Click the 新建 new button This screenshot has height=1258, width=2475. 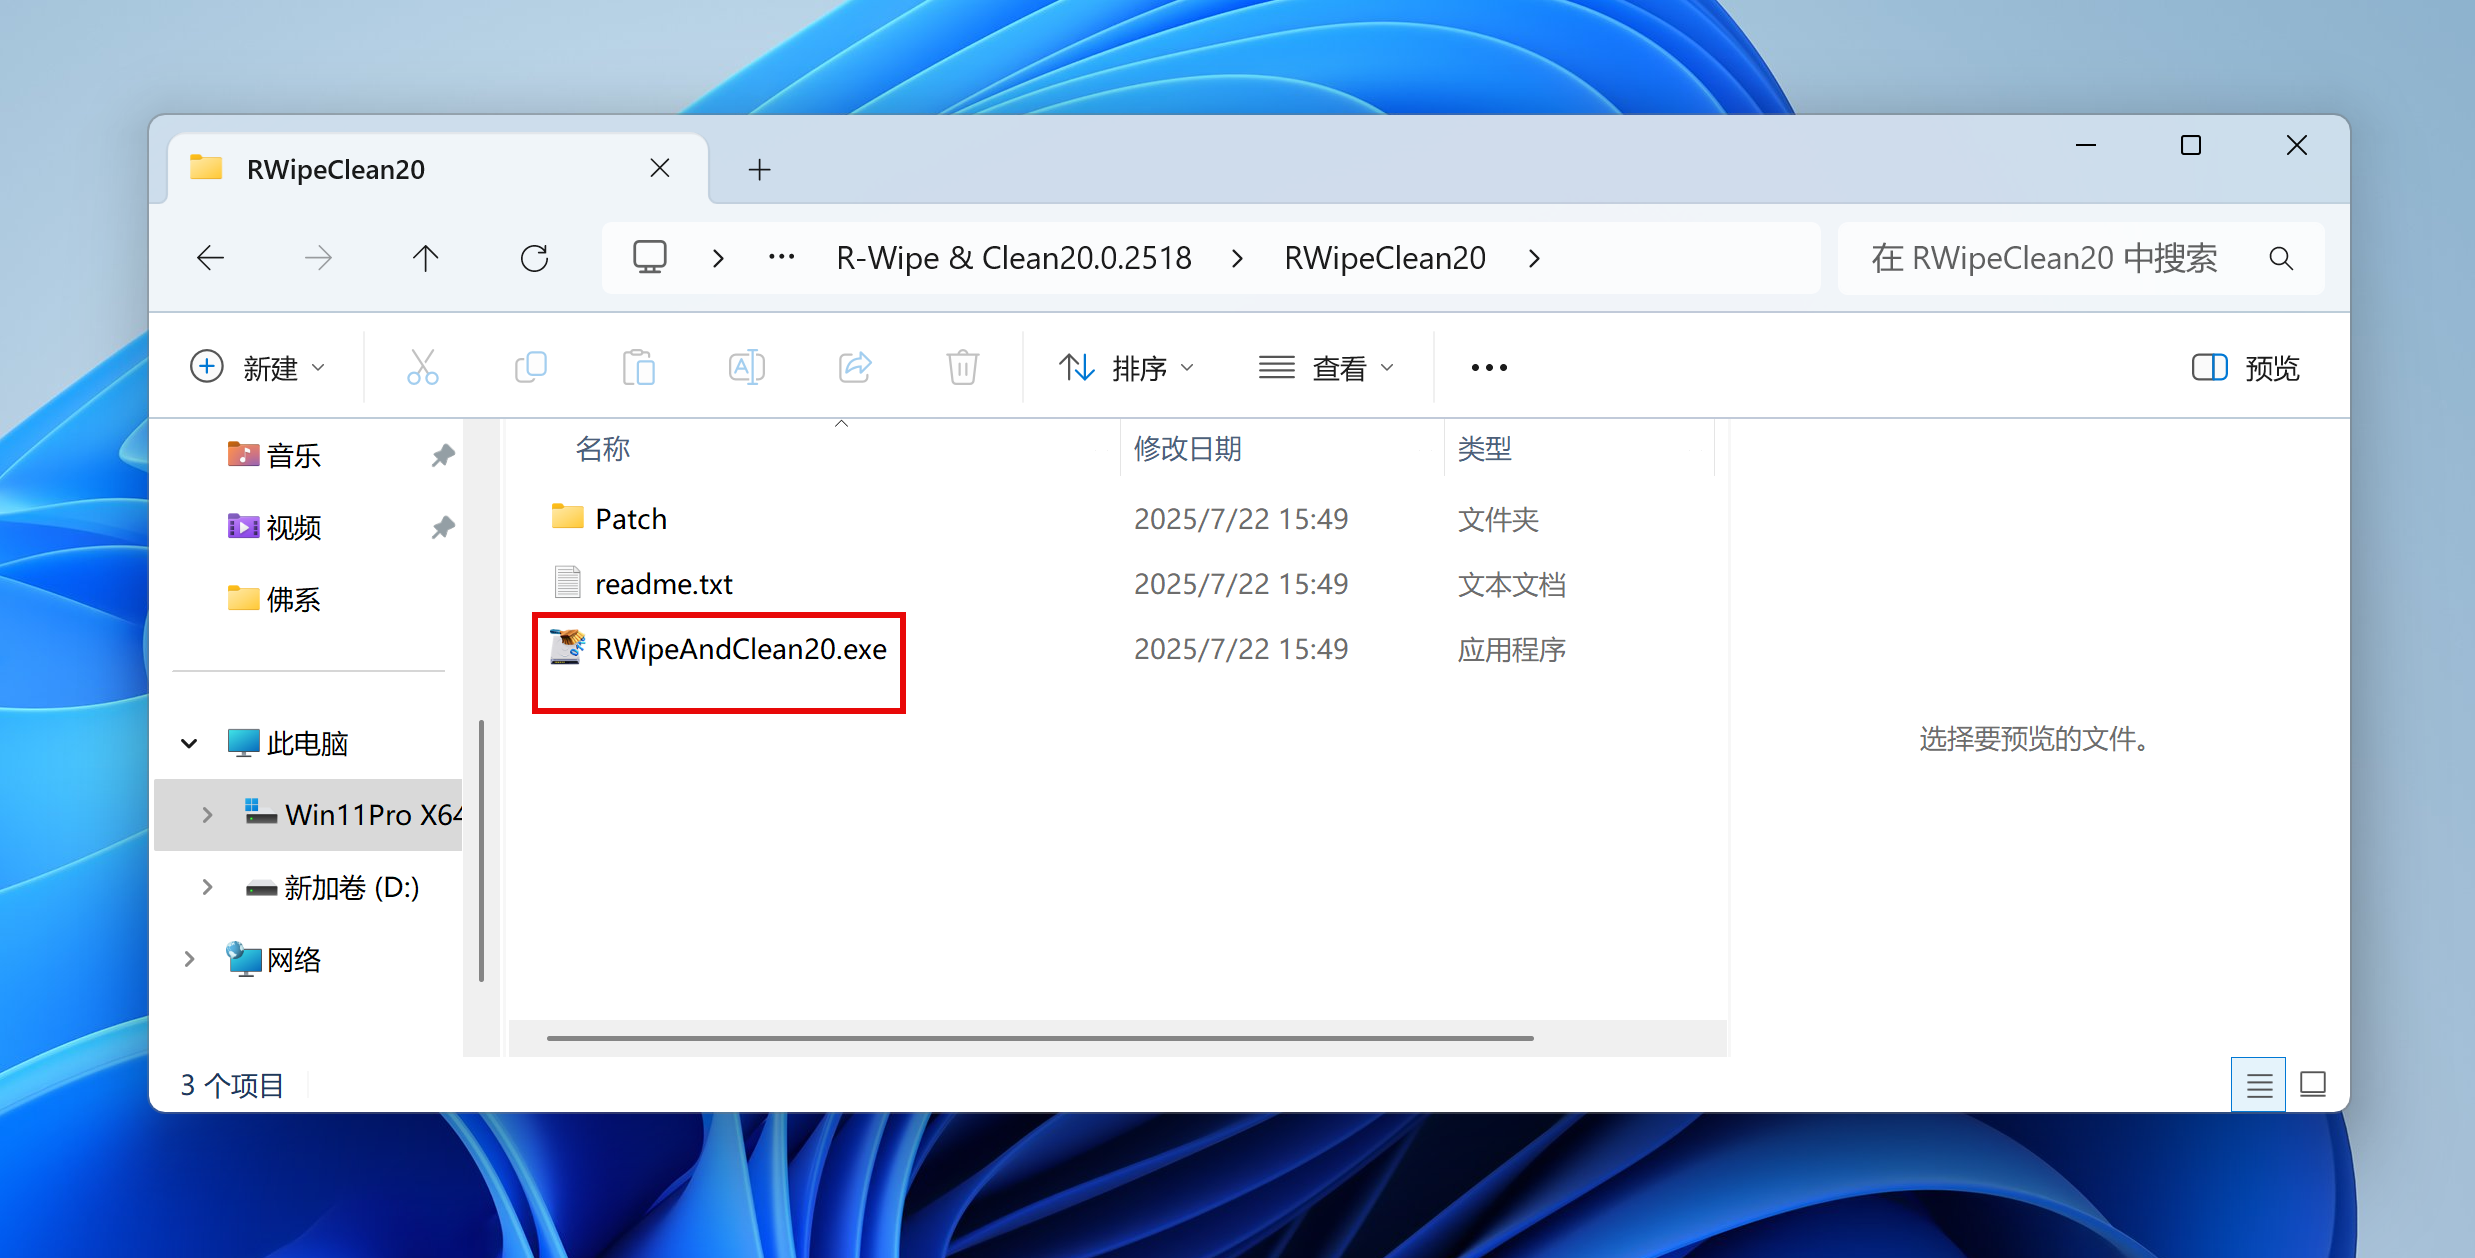pyautogui.click(x=258, y=368)
